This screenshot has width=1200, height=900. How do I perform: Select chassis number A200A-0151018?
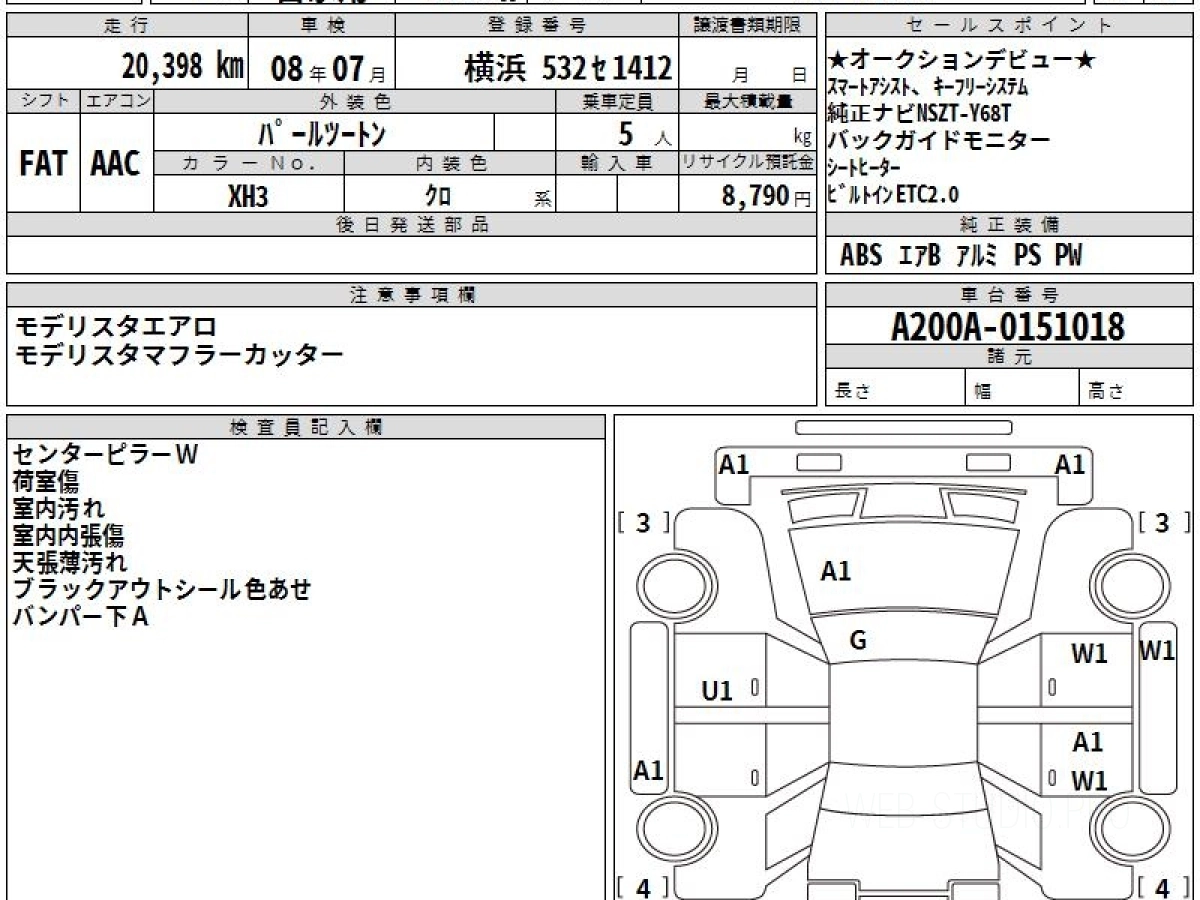[x=1008, y=327]
